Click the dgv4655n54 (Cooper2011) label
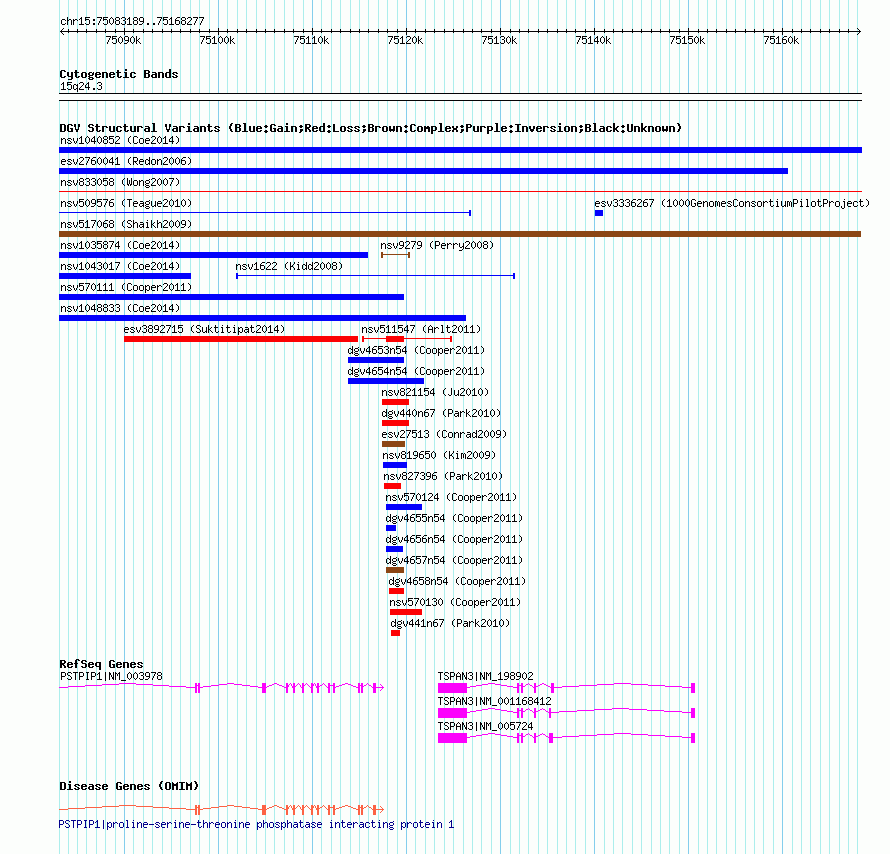890x854 pixels. 454,518
